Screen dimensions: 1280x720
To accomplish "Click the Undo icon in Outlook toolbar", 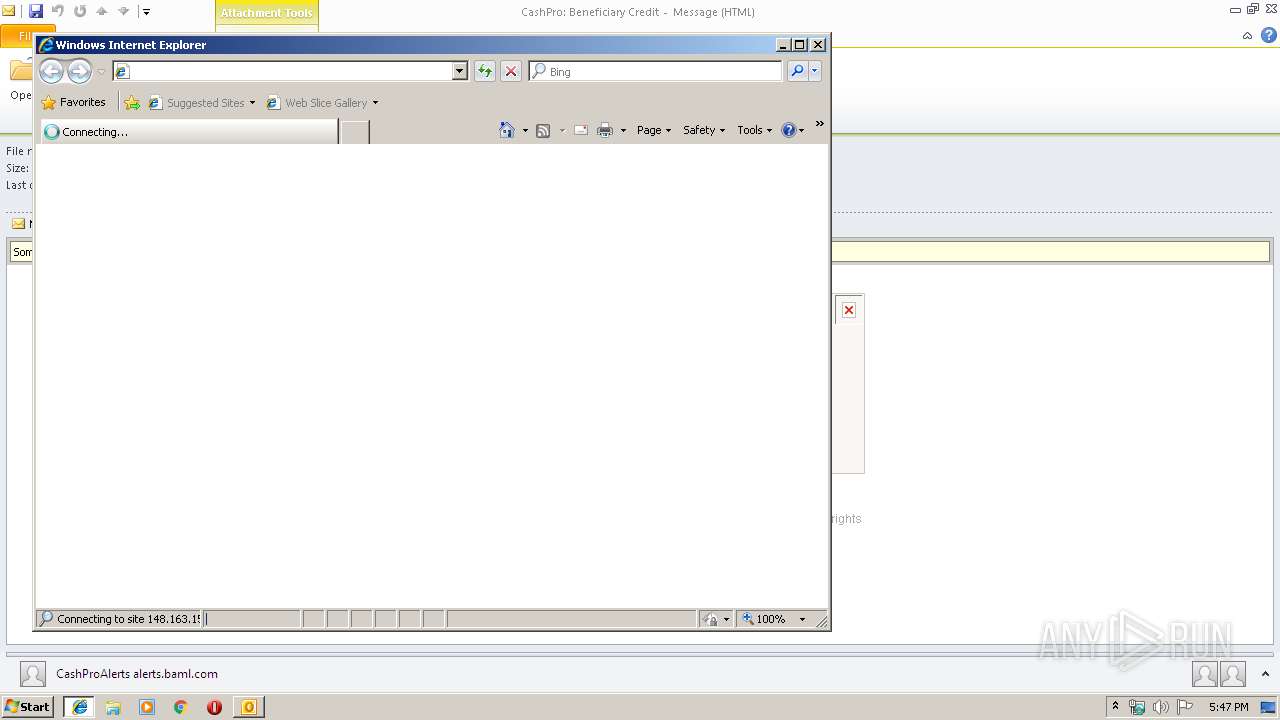I will [x=58, y=11].
